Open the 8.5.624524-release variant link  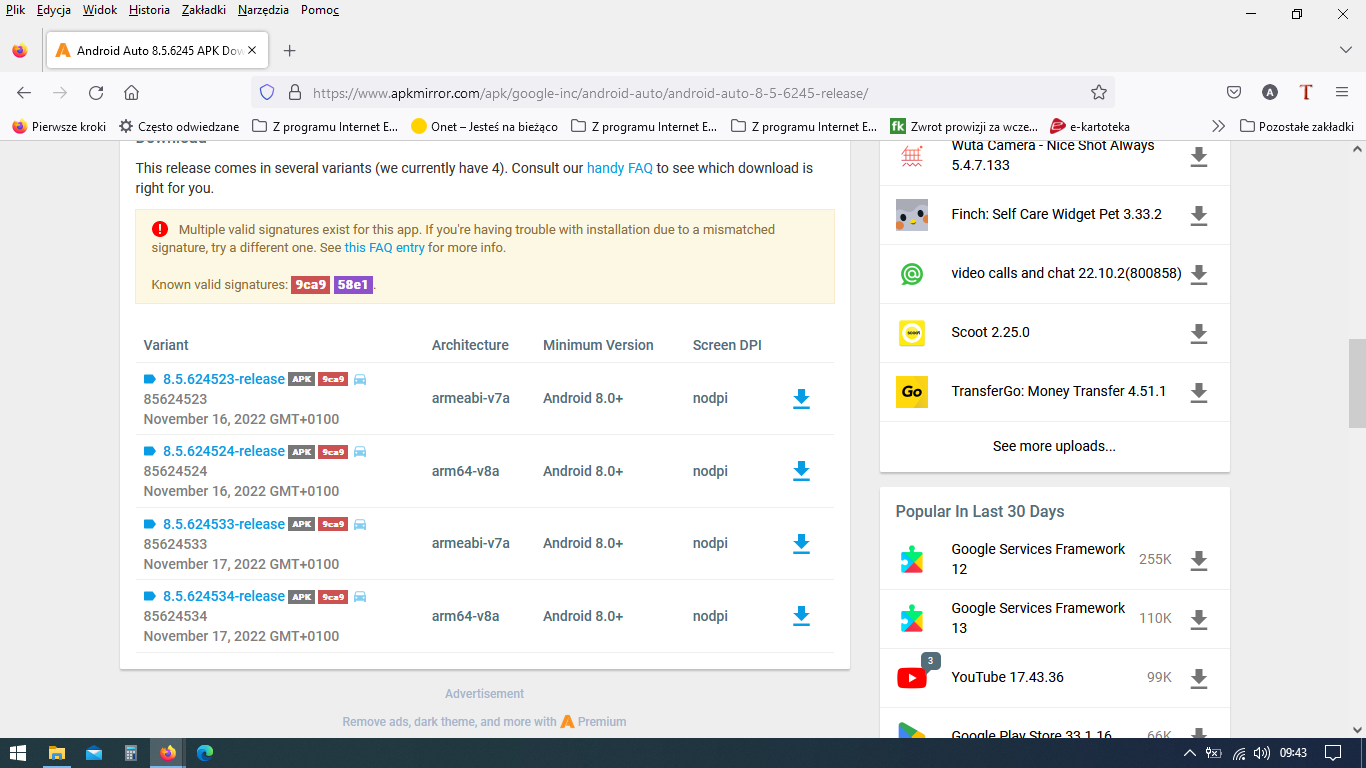pos(224,452)
